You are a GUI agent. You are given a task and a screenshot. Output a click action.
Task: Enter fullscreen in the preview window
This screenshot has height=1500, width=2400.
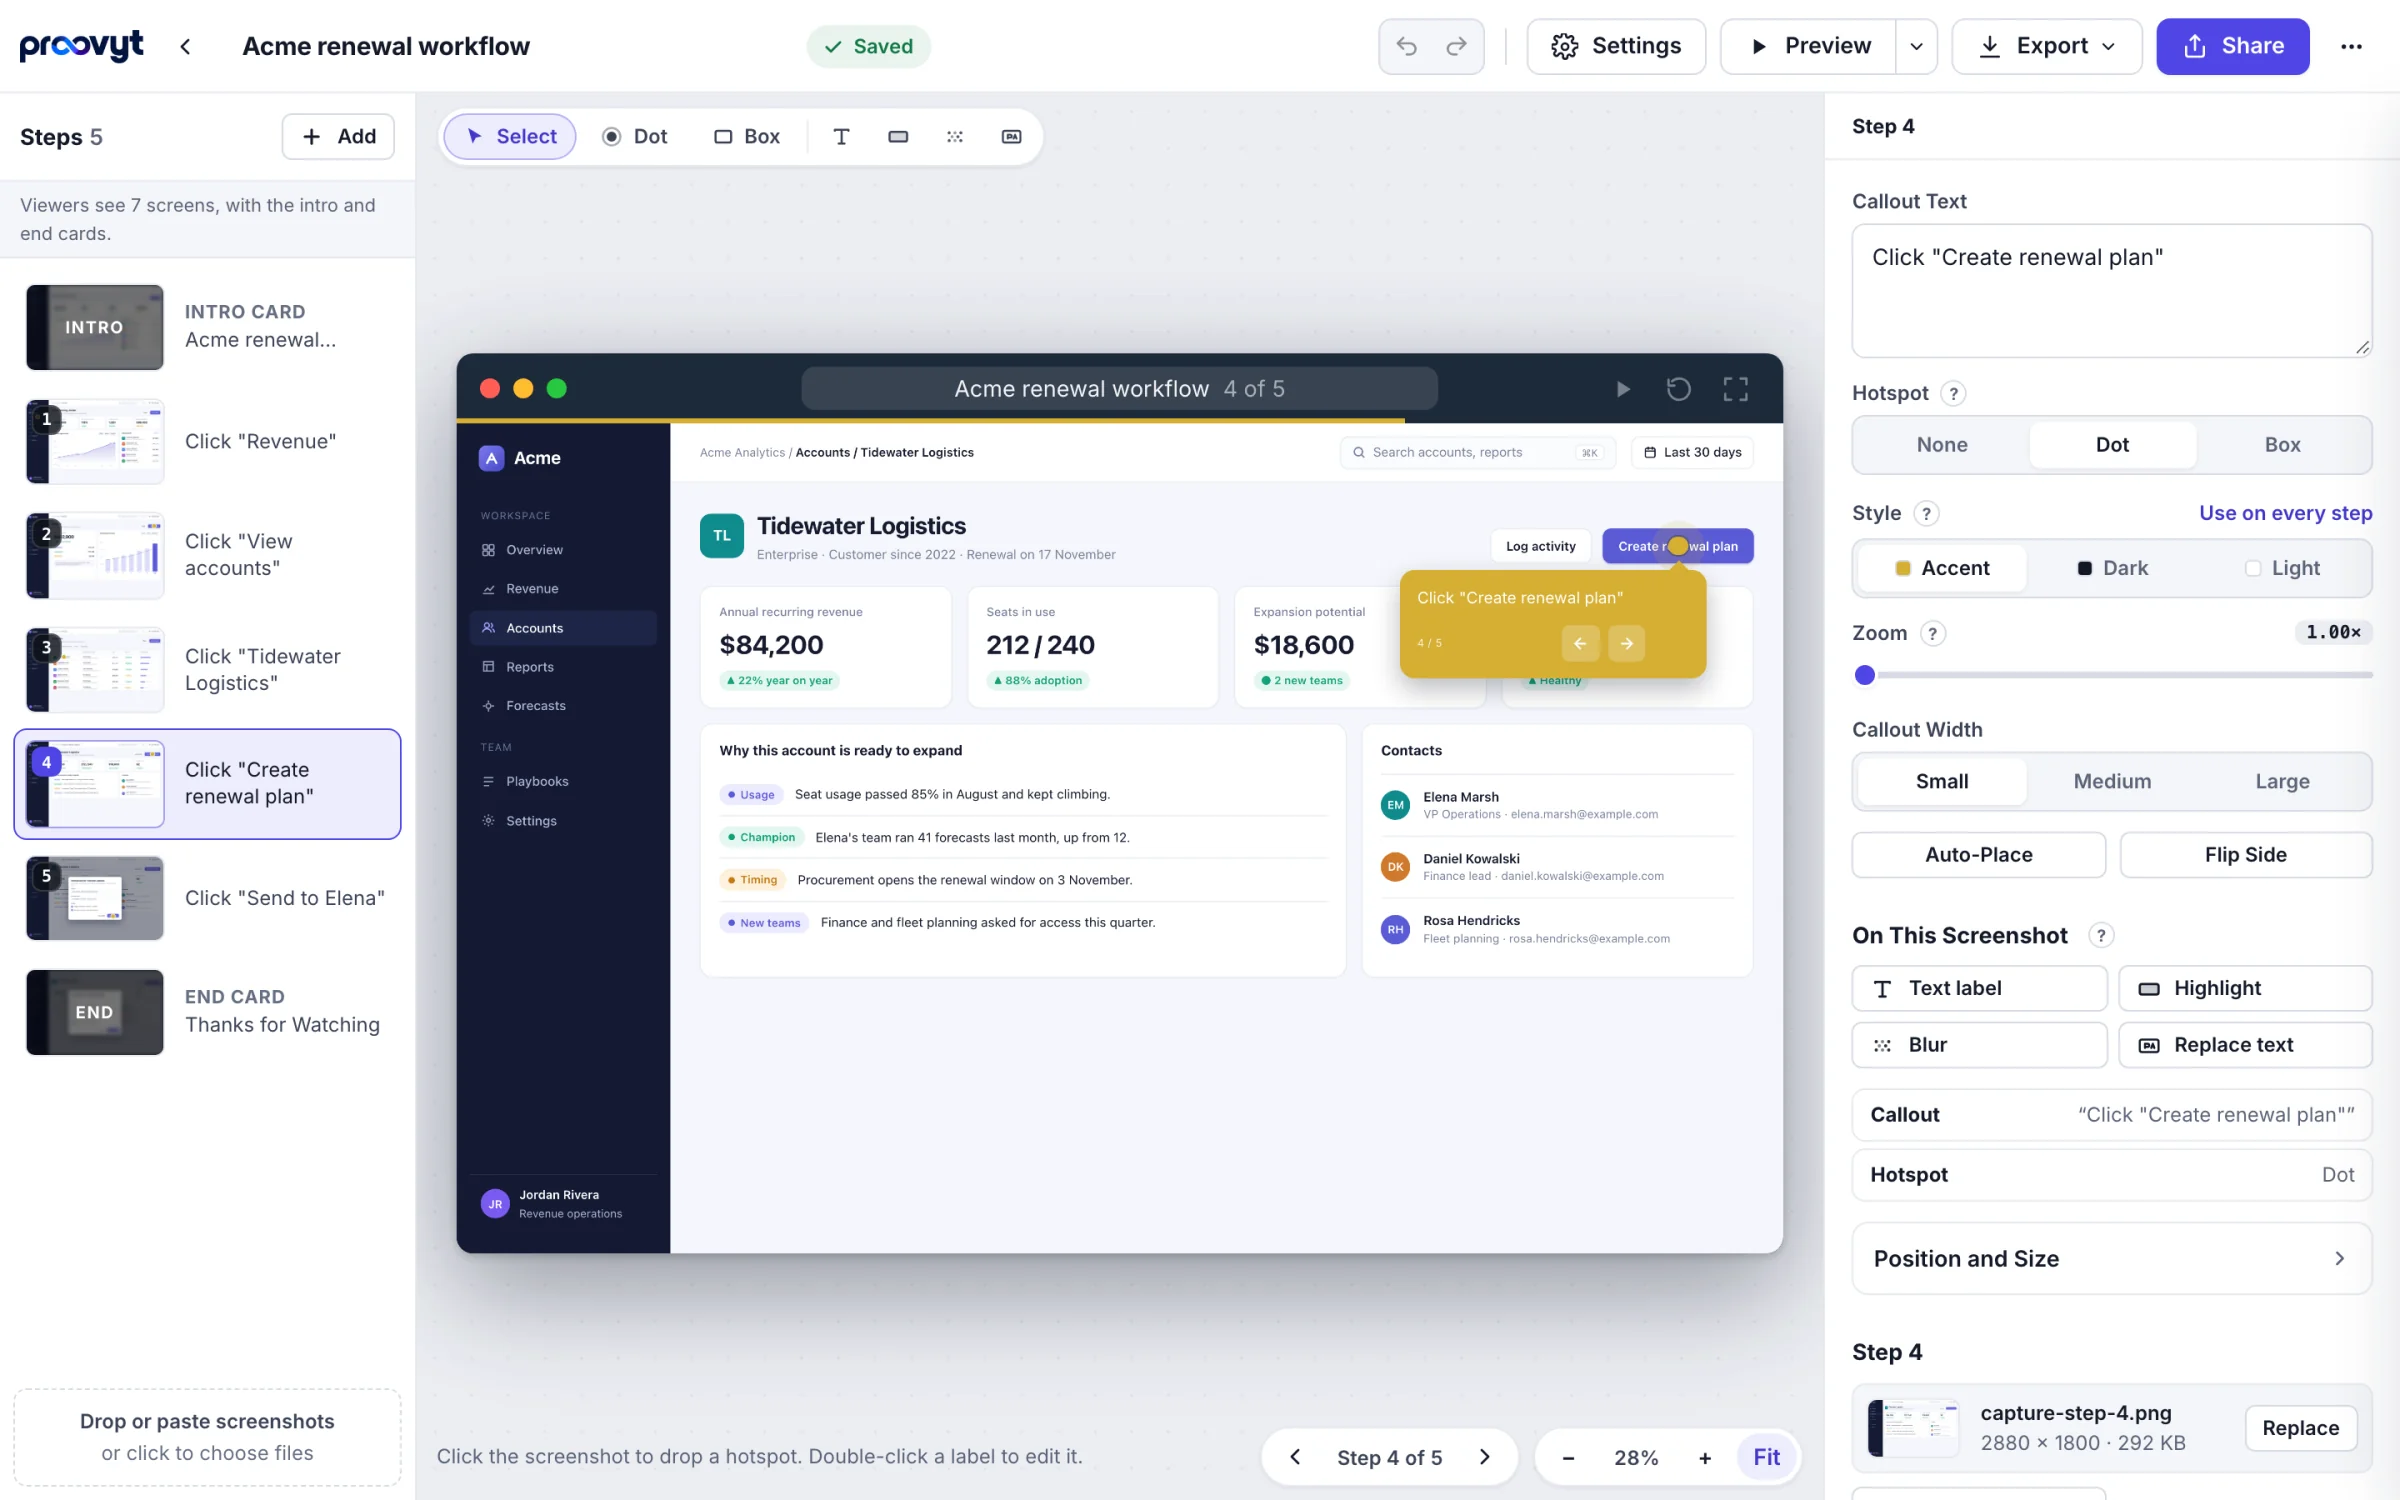point(1736,389)
